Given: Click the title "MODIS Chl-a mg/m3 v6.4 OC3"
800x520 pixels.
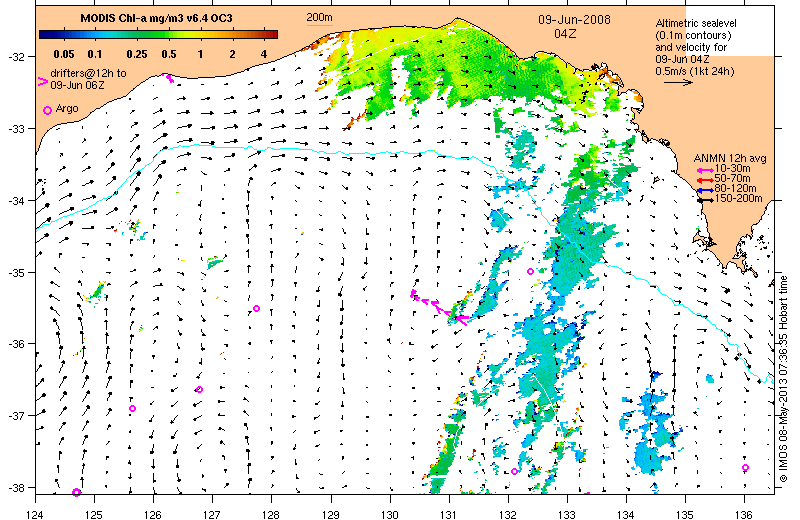Looking at the screenshot, I should click(156, 18).
